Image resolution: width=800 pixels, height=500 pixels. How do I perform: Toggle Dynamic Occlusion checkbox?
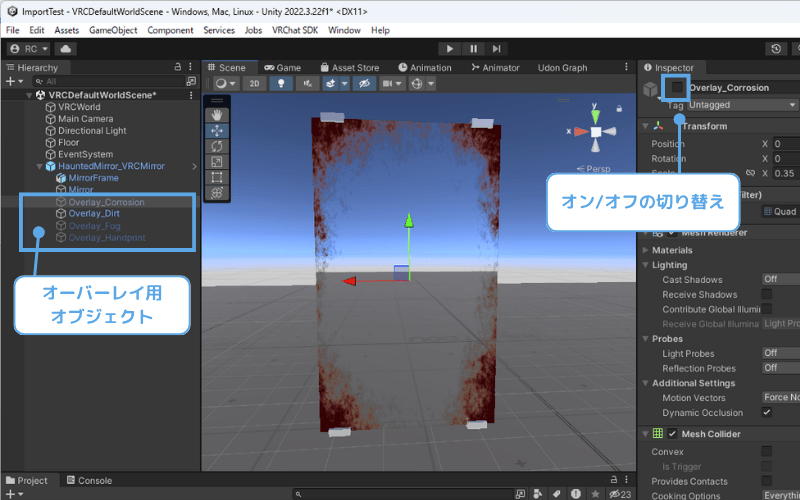click(766, 412)
